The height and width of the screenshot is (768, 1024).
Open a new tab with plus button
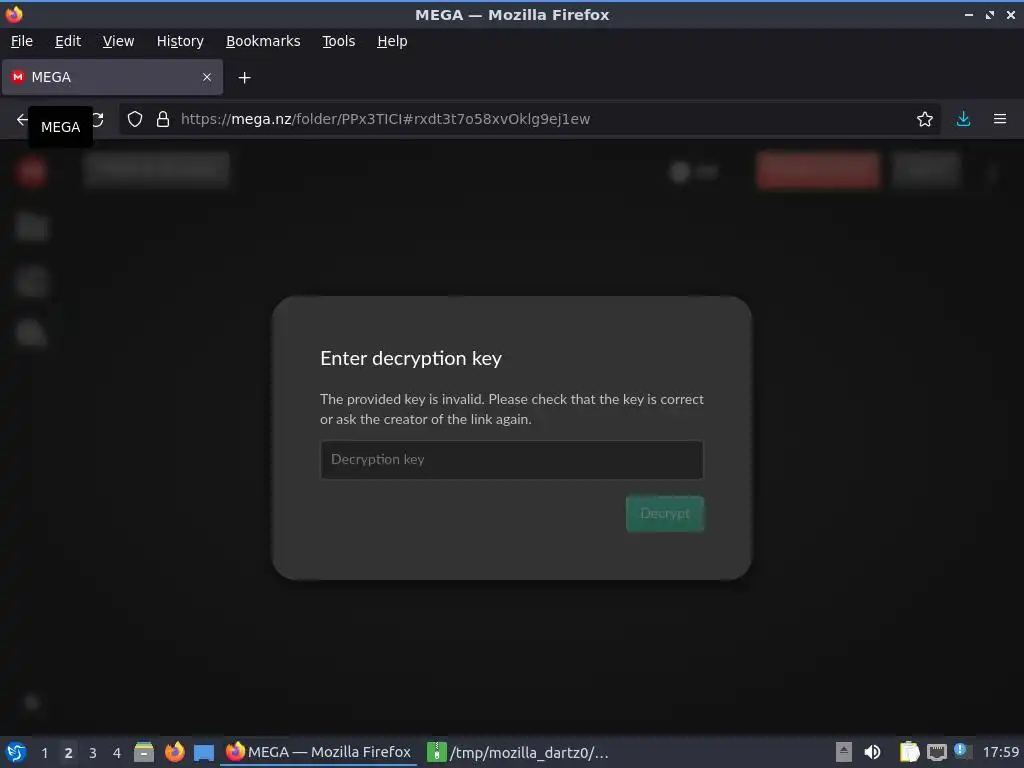(x=244, y=78)
